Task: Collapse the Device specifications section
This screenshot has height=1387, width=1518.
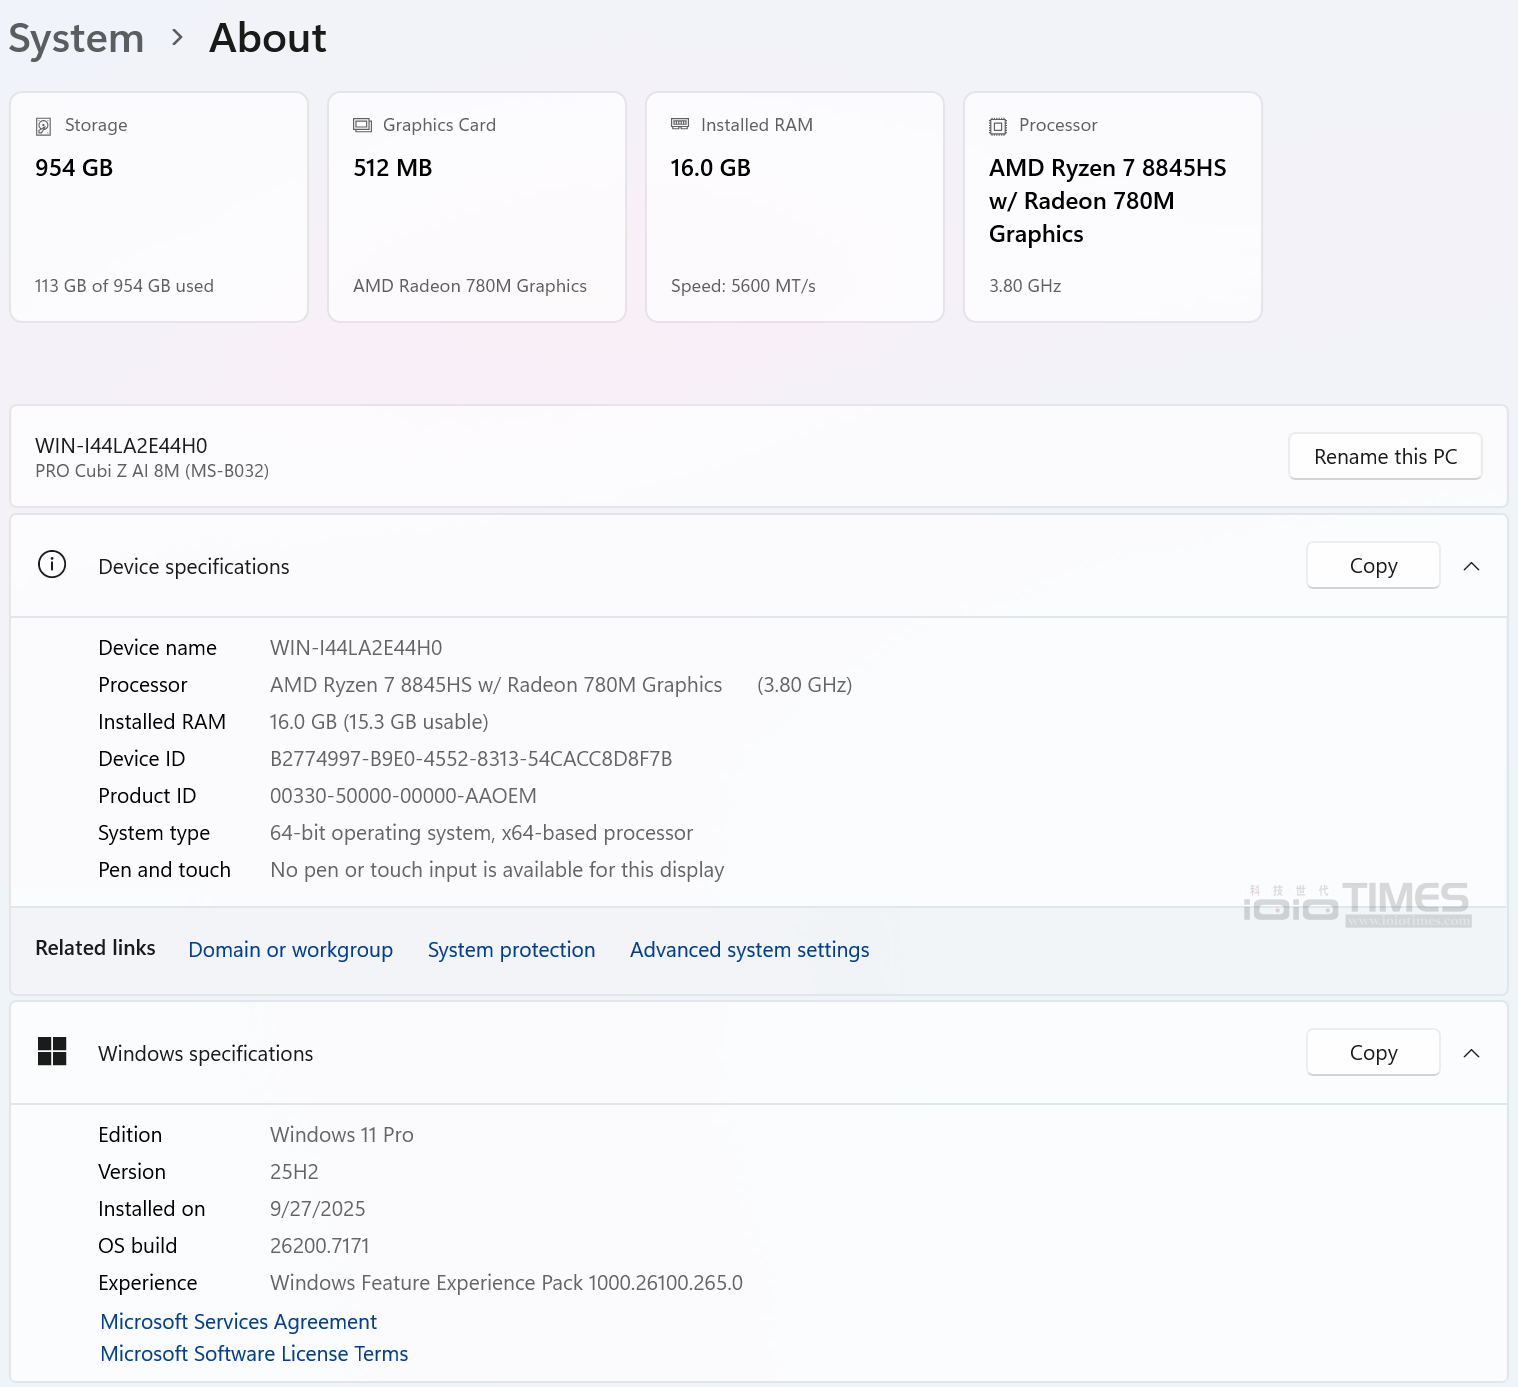Action: (1471, 566)
